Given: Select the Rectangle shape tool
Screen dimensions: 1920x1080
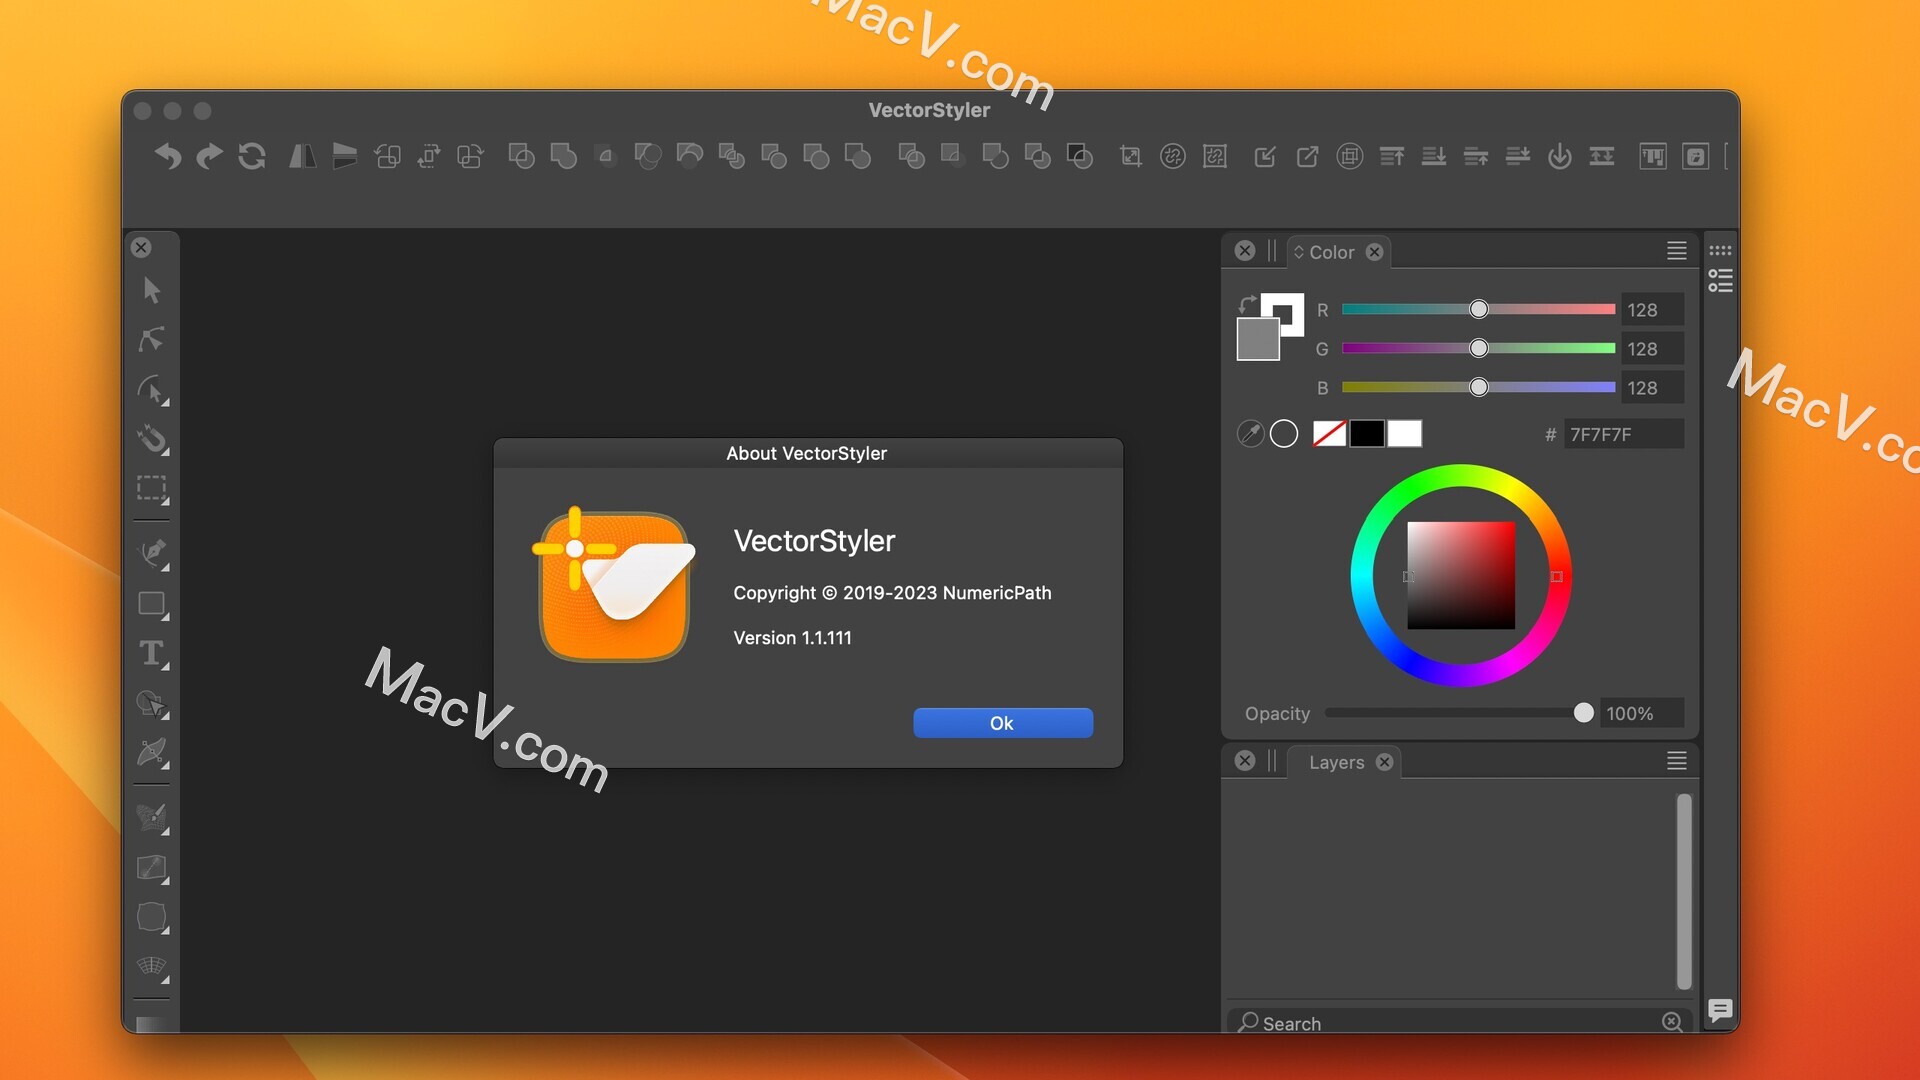Looking at the screenshot, I should coord(152,604).
